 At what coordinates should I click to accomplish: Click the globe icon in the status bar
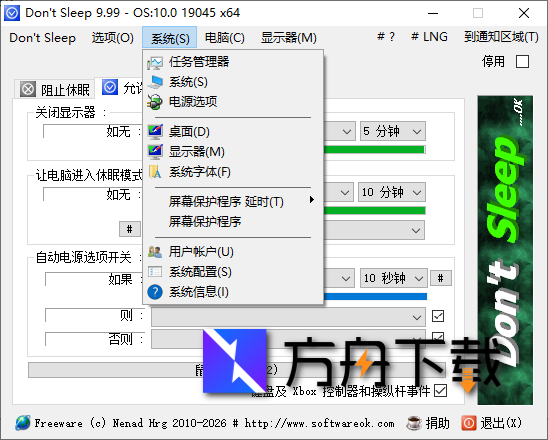(x=23, y=423)
